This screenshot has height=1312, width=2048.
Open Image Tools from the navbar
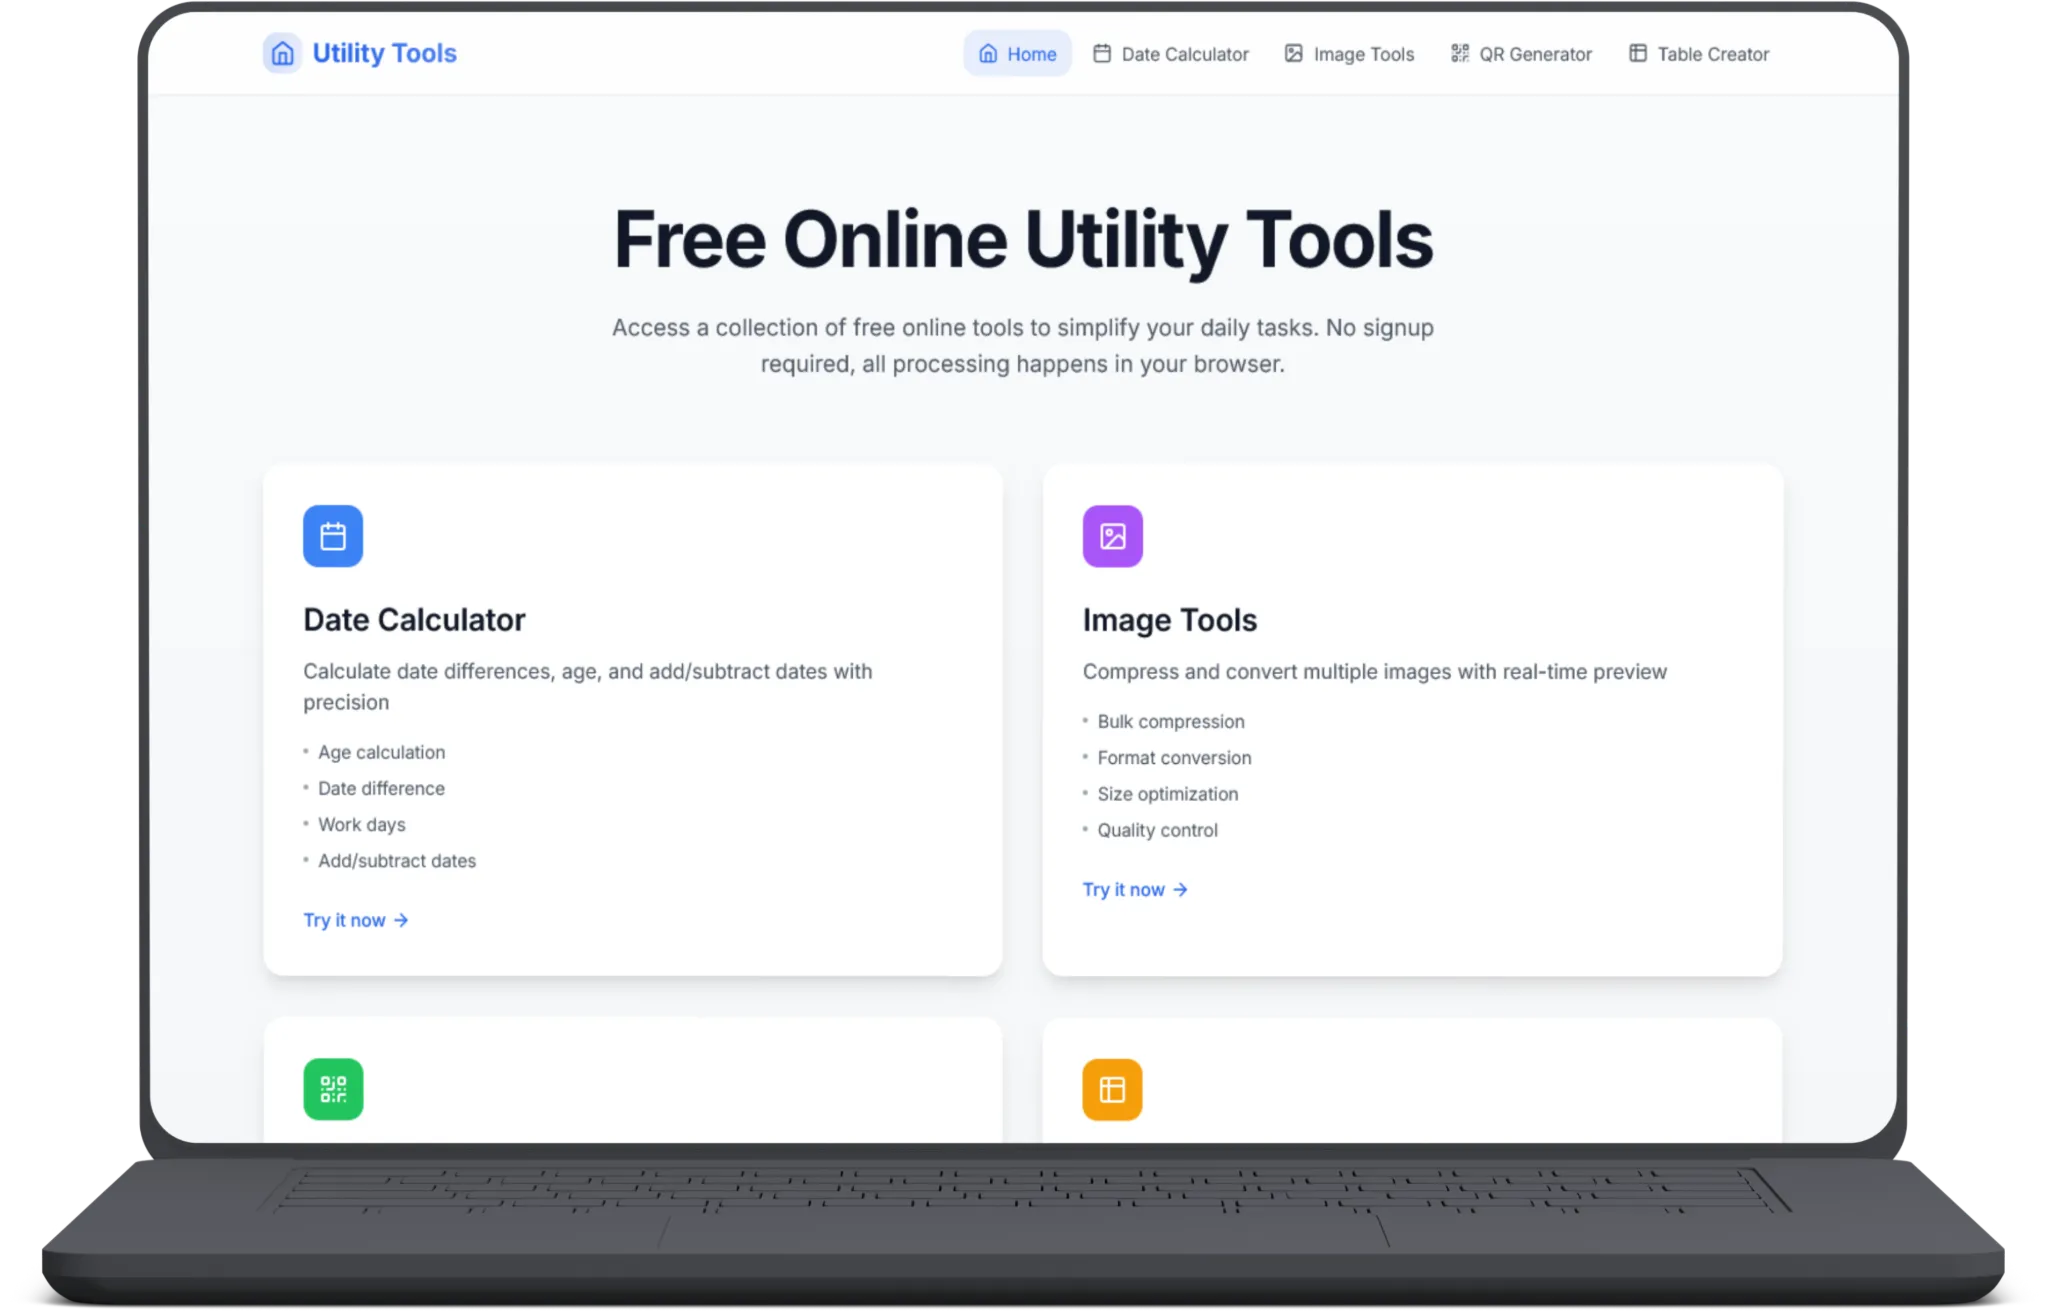click(x=1363, y=54)
